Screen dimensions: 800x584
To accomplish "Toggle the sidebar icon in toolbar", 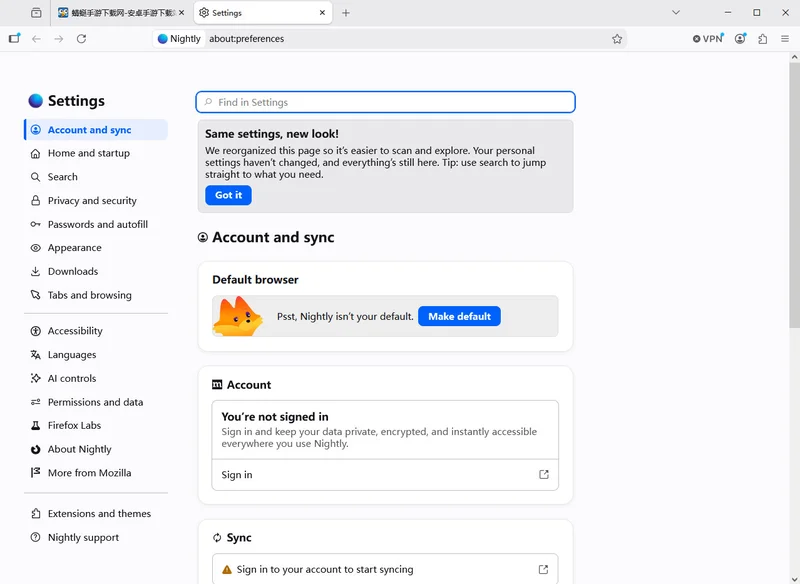I will point(14,38).
